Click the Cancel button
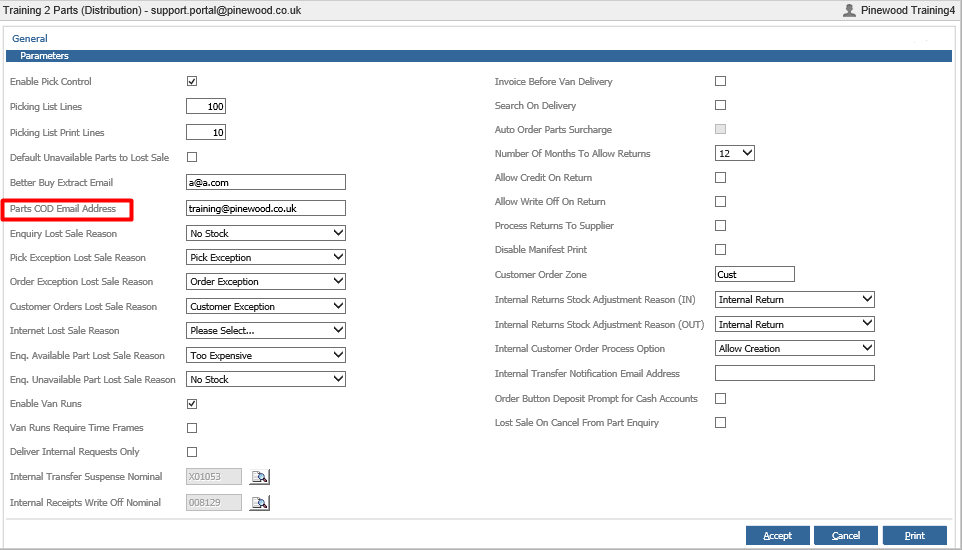The height and width of the screenshot is (550, 962). (845, 536)
